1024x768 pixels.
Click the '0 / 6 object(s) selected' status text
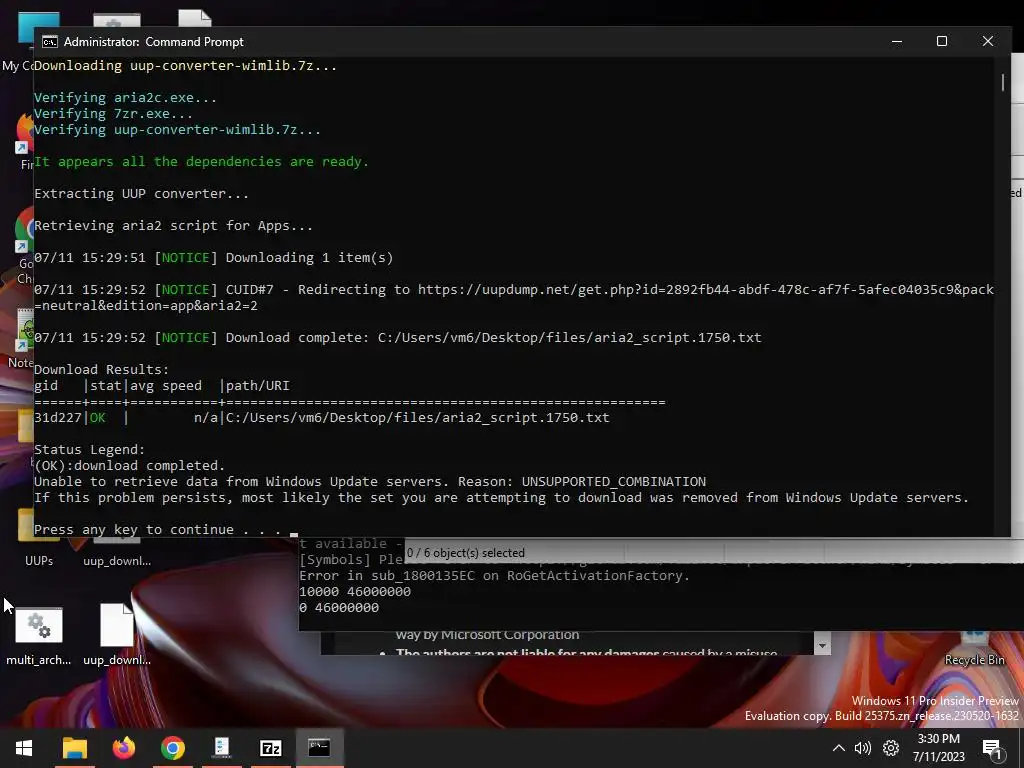pos(465,553)
